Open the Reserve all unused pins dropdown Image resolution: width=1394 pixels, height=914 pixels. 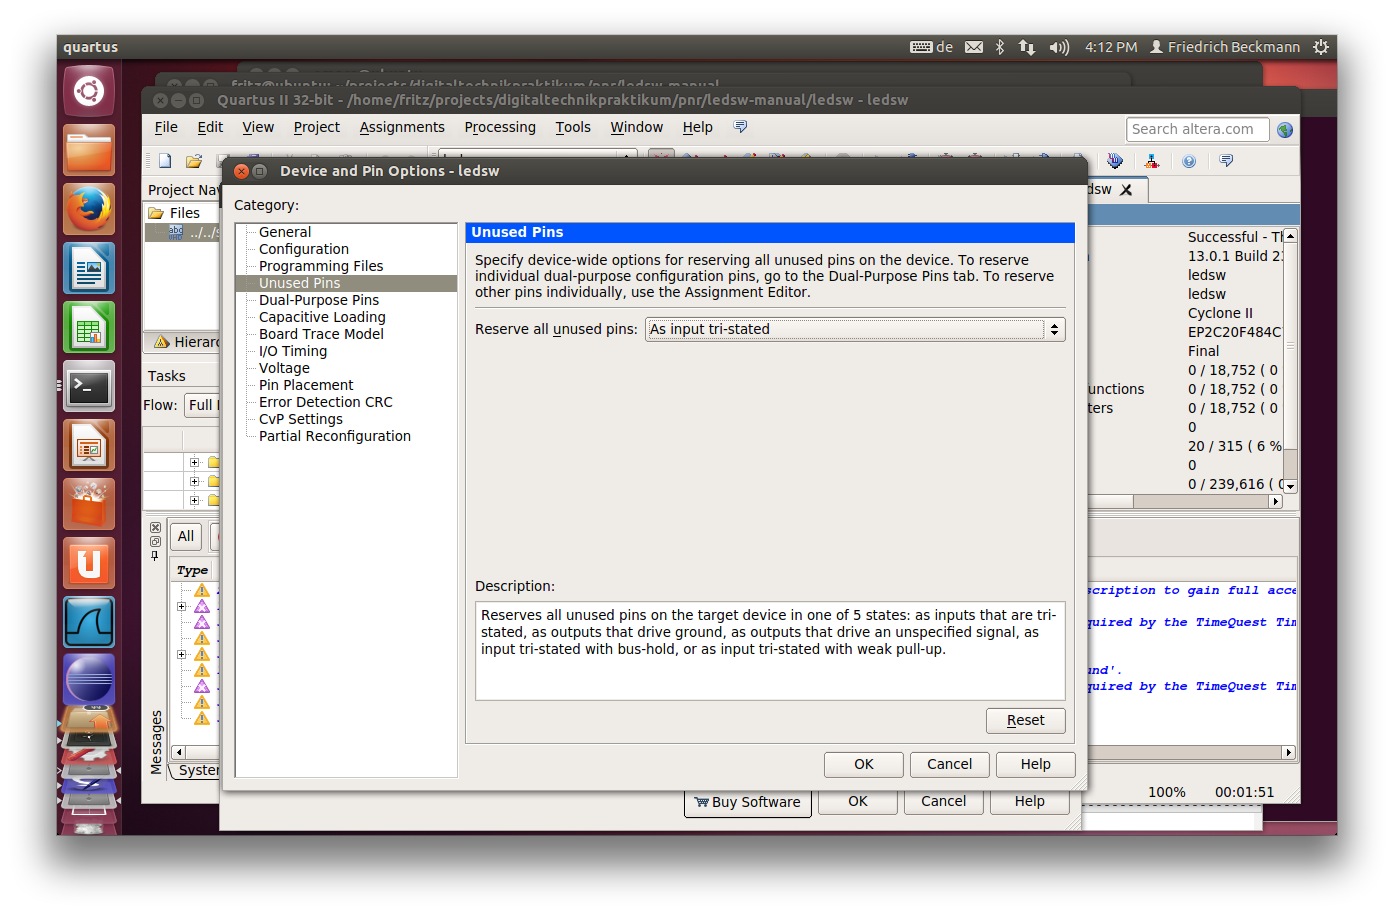855,329
